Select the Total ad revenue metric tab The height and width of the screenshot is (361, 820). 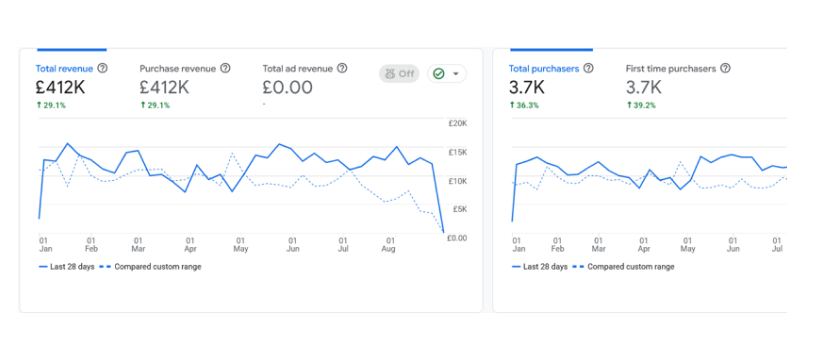[x=298, y=69]
